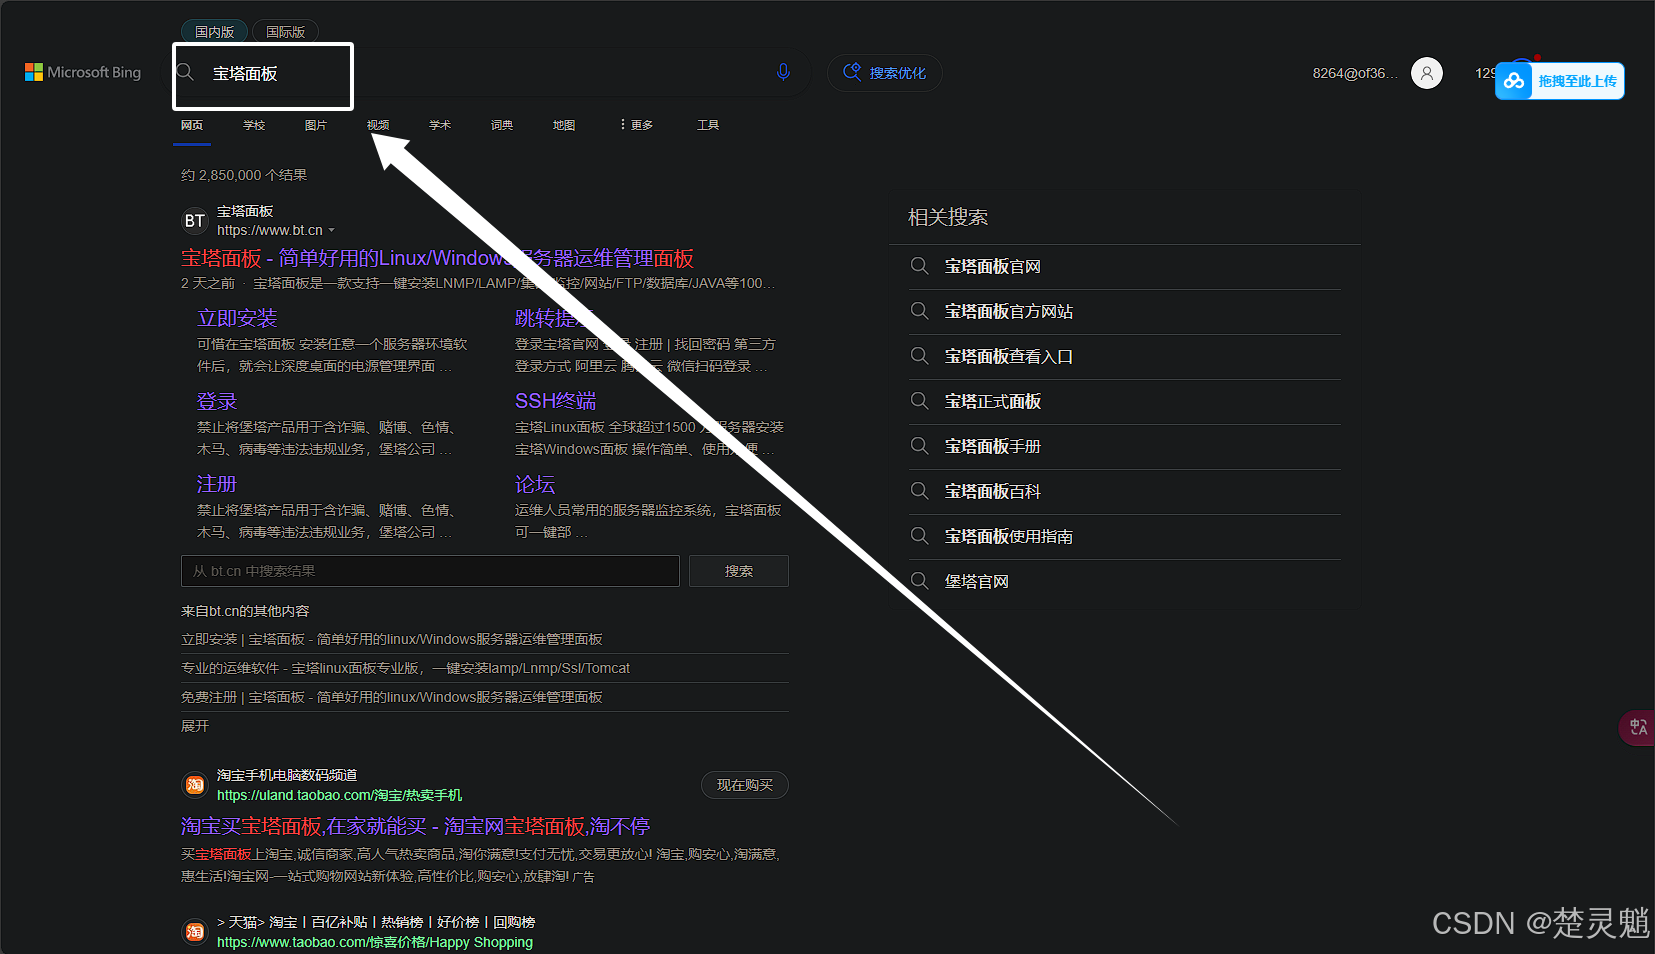Select the 学校 tab
This screenshot has width=1655, height=954.
254,125
